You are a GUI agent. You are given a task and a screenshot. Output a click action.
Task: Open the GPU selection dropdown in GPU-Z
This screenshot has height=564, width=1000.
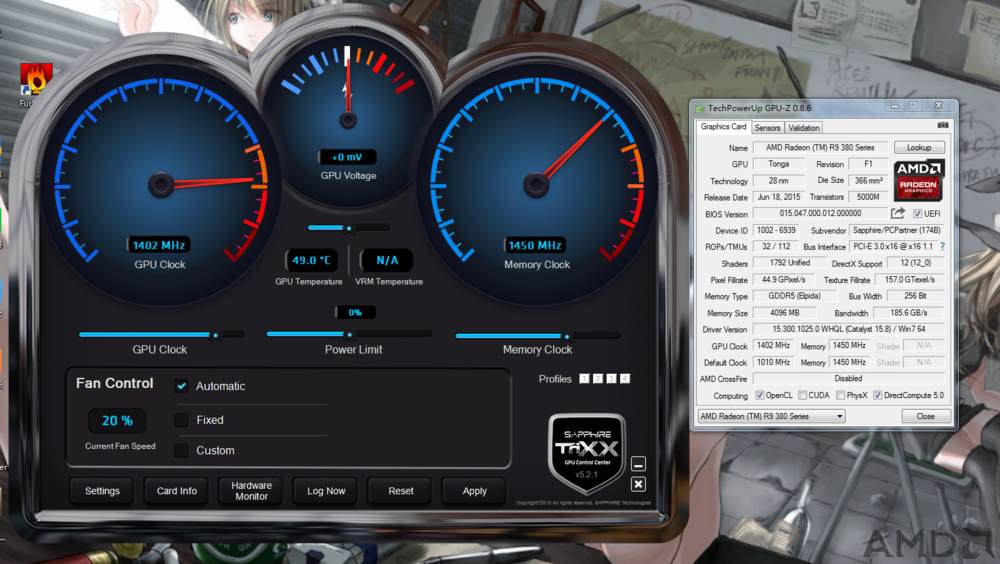click(x=772, y=416)
